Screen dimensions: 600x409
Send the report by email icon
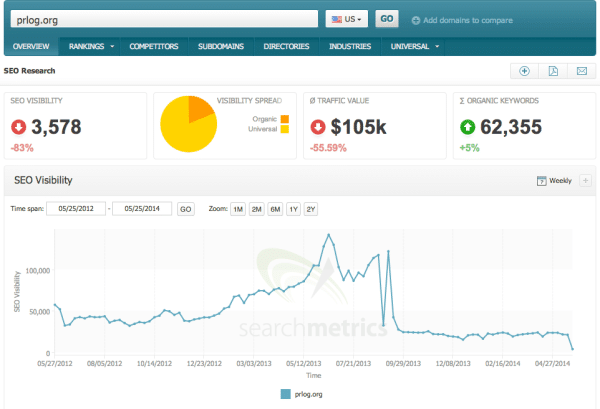click(582, 71)
